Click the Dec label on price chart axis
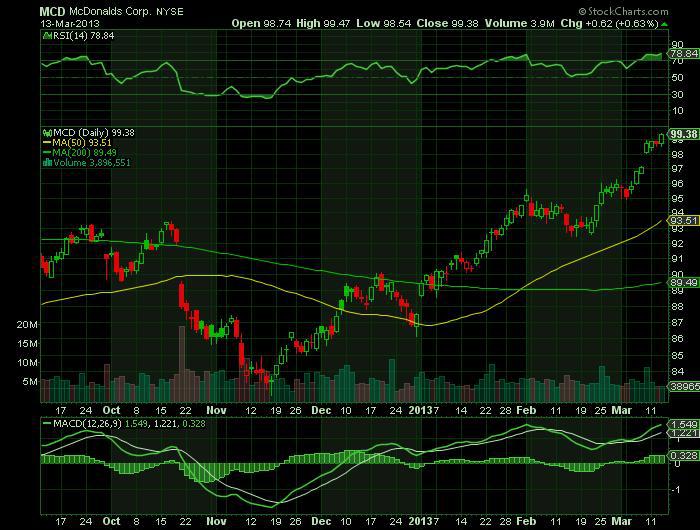This screenshot has width=700, height=530. click(x=321, y=410)
